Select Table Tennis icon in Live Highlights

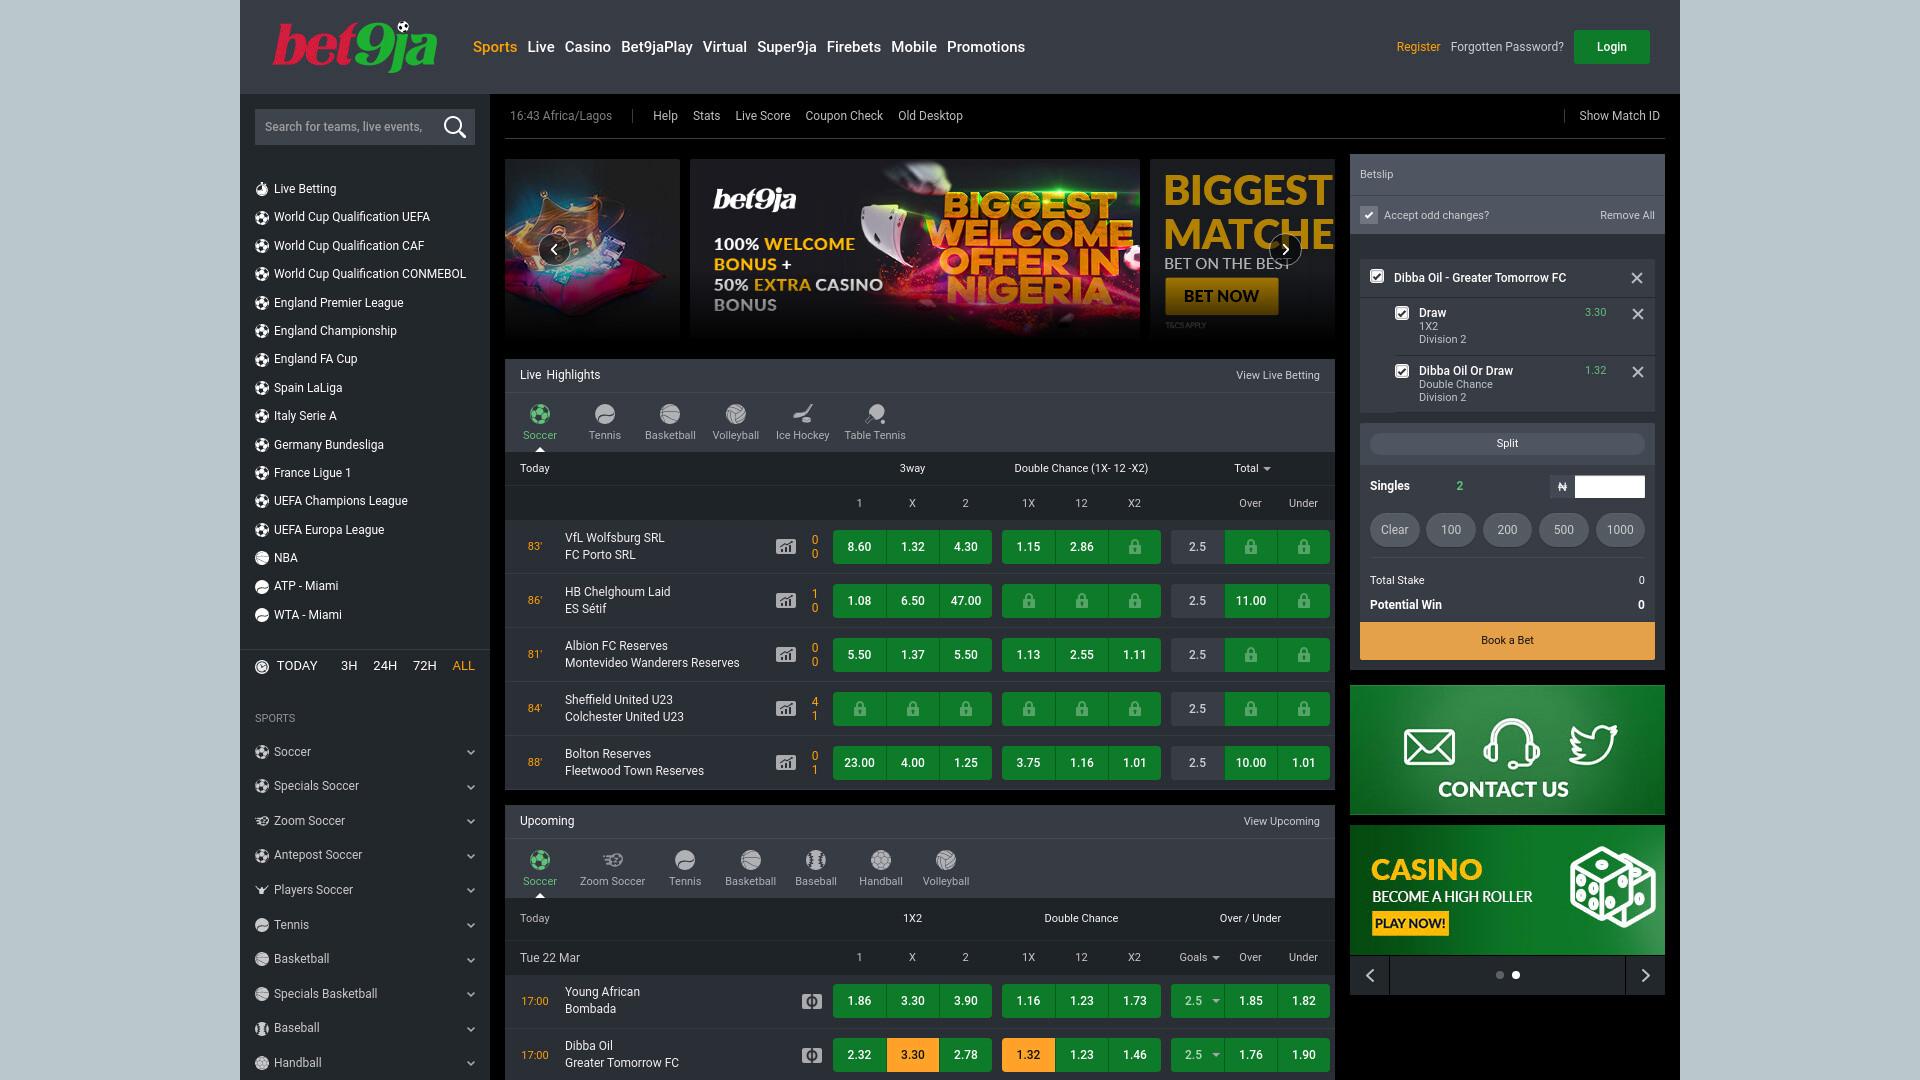pos(875,414)
